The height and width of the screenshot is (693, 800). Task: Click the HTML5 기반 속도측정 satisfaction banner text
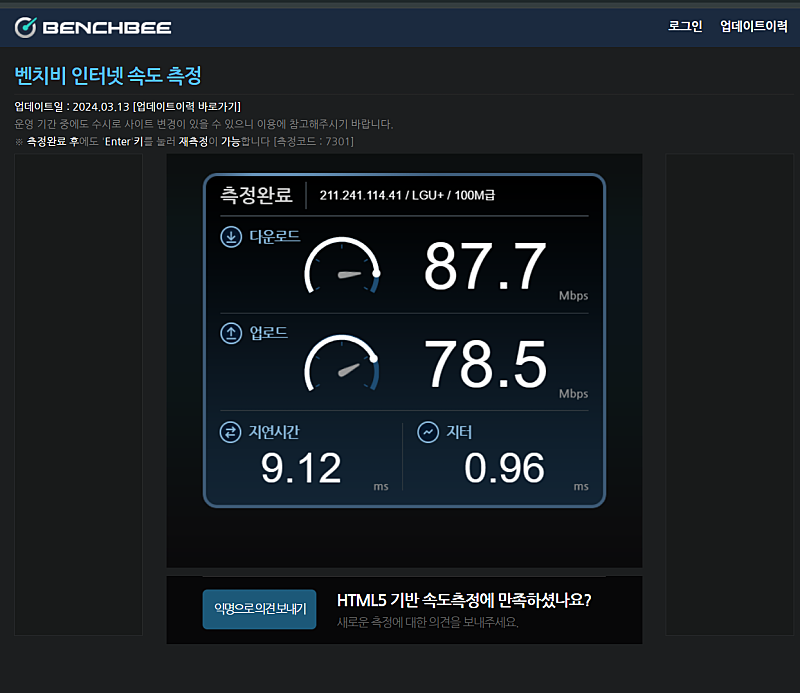click(464, 600)
